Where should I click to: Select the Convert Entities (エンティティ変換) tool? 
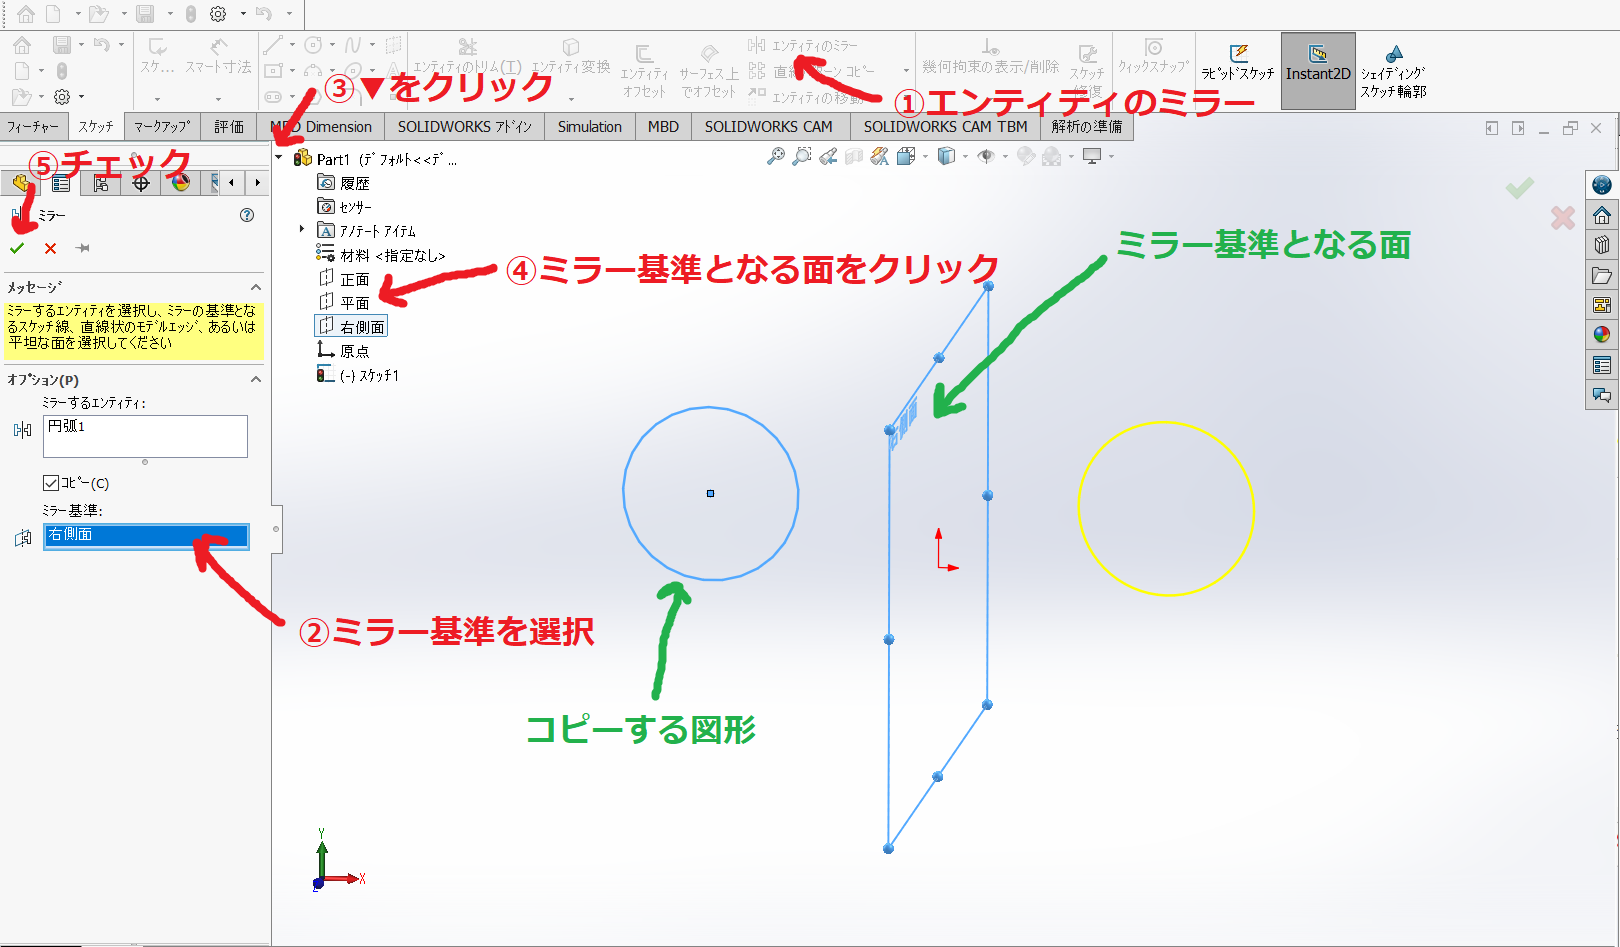(570, 56)
